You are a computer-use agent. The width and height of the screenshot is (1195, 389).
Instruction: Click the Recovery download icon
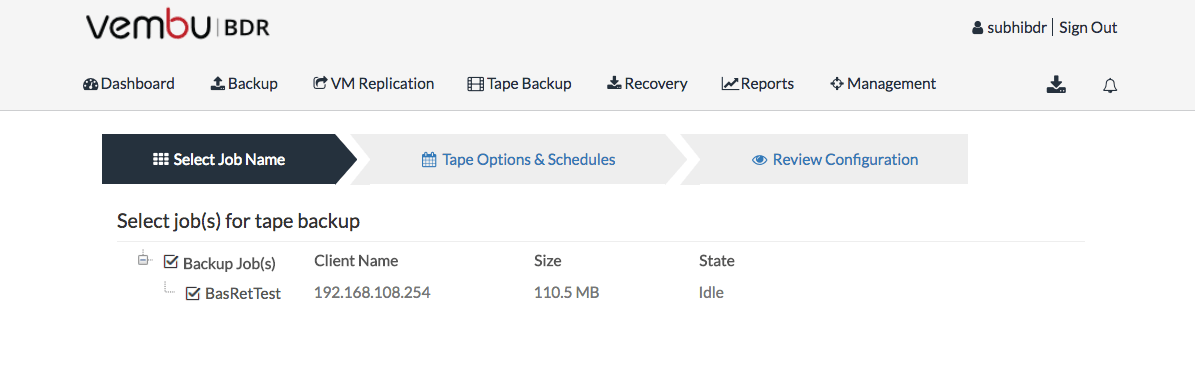[614, 84]
